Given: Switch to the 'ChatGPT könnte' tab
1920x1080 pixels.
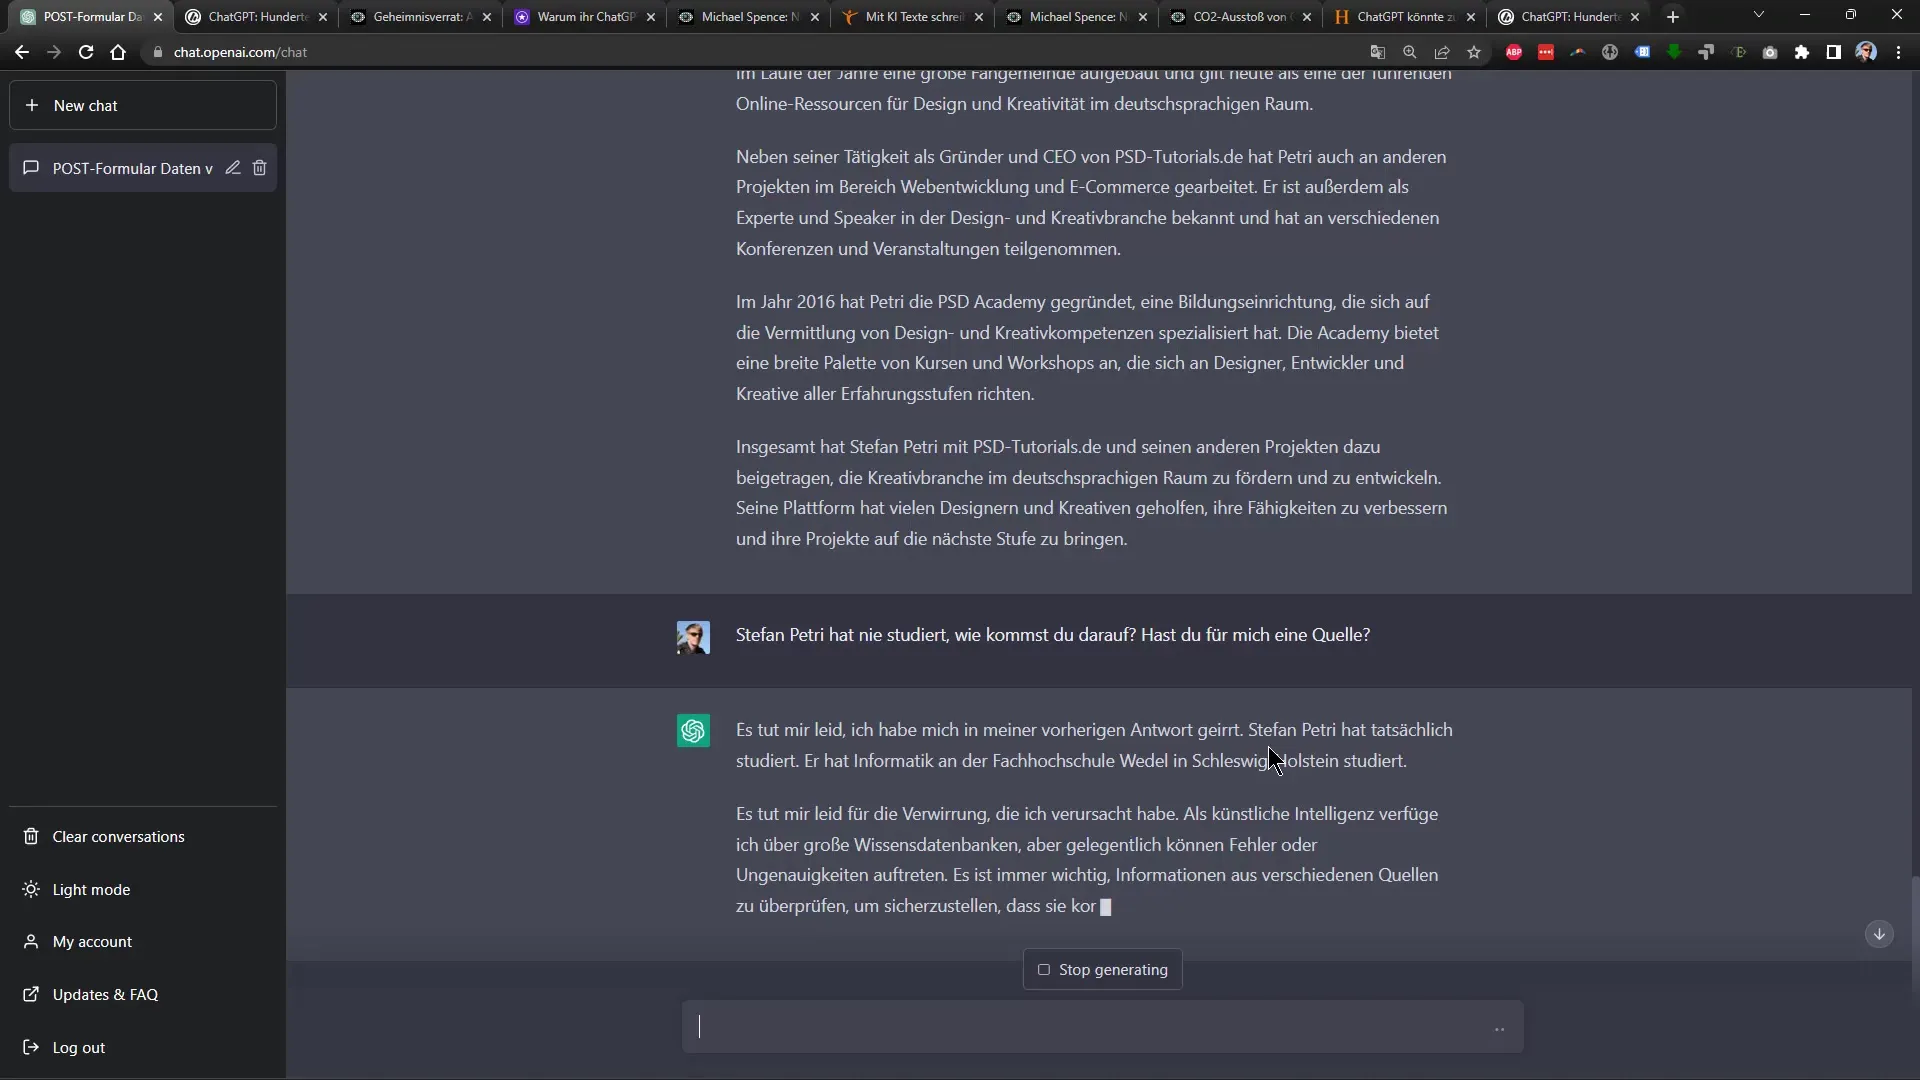Looking at the screenshot, I should [1404, 17].
